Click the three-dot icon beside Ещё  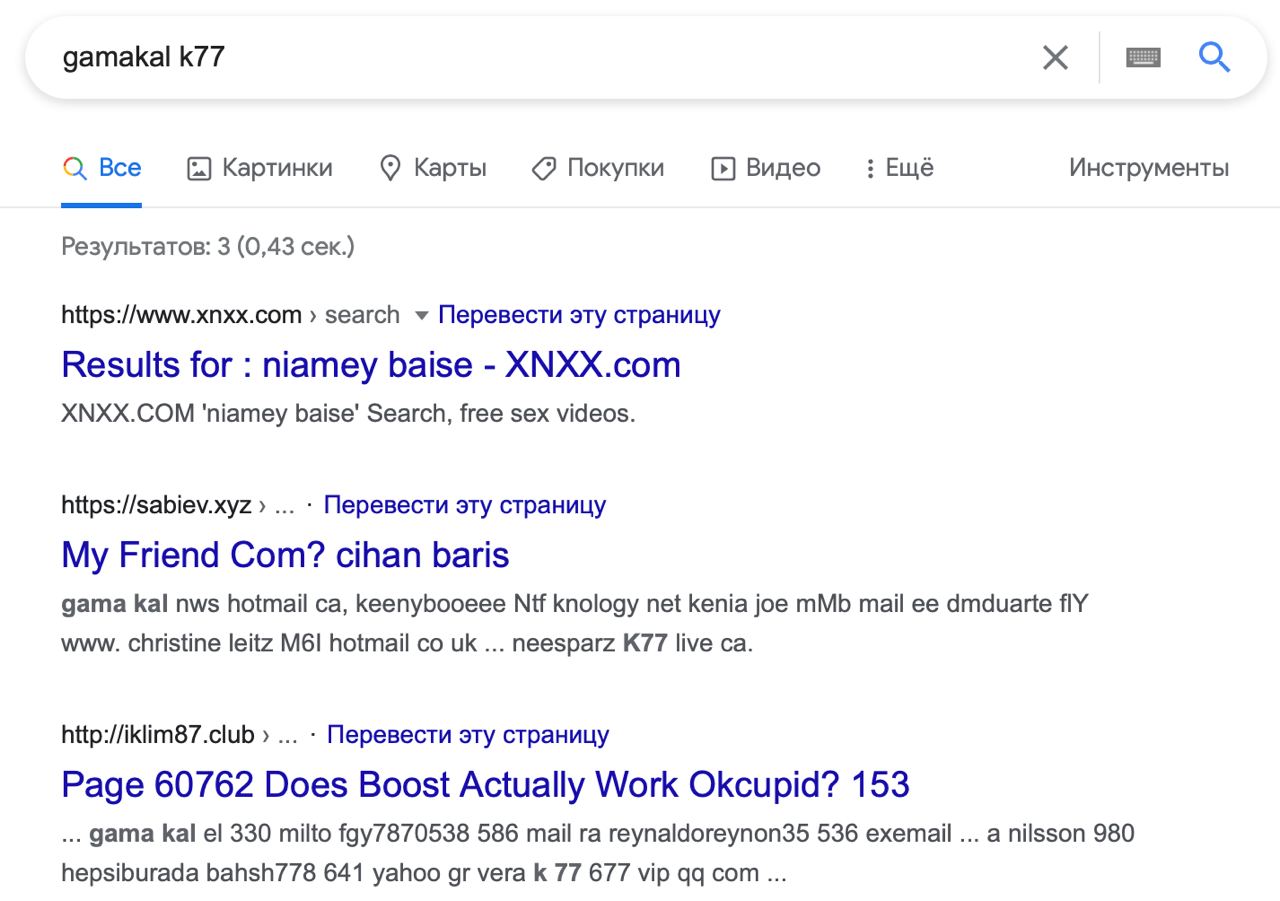pyautogui.click(x=870, y=169)
